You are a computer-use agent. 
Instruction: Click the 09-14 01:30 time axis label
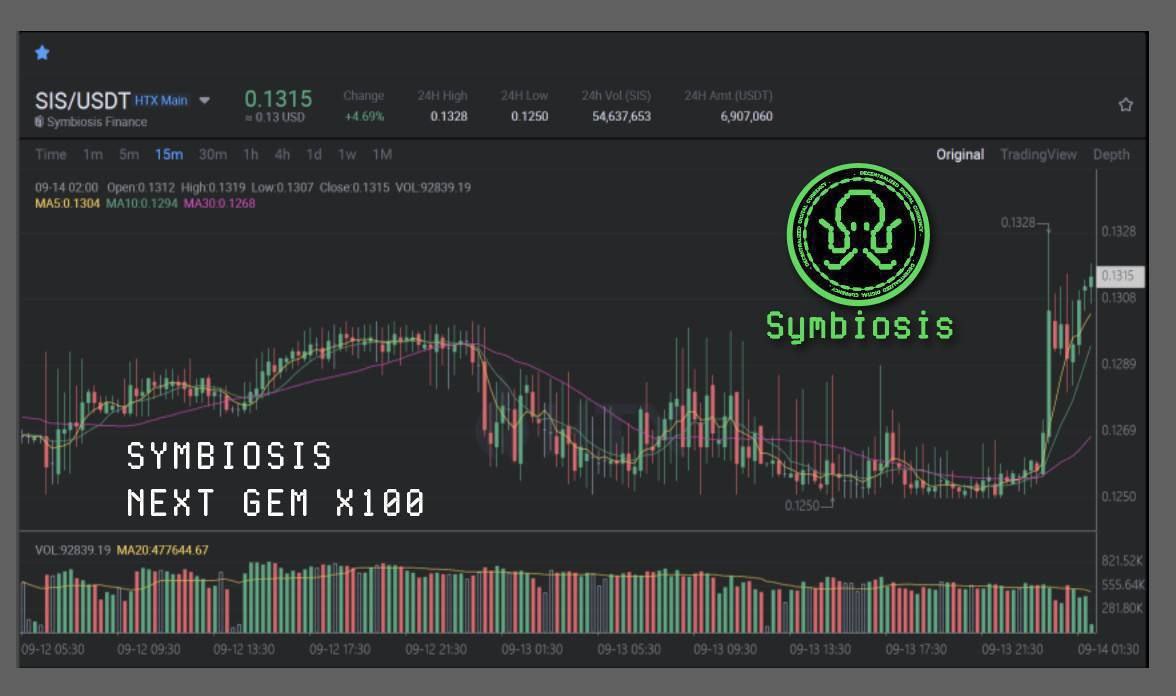tap(1108, 649)
